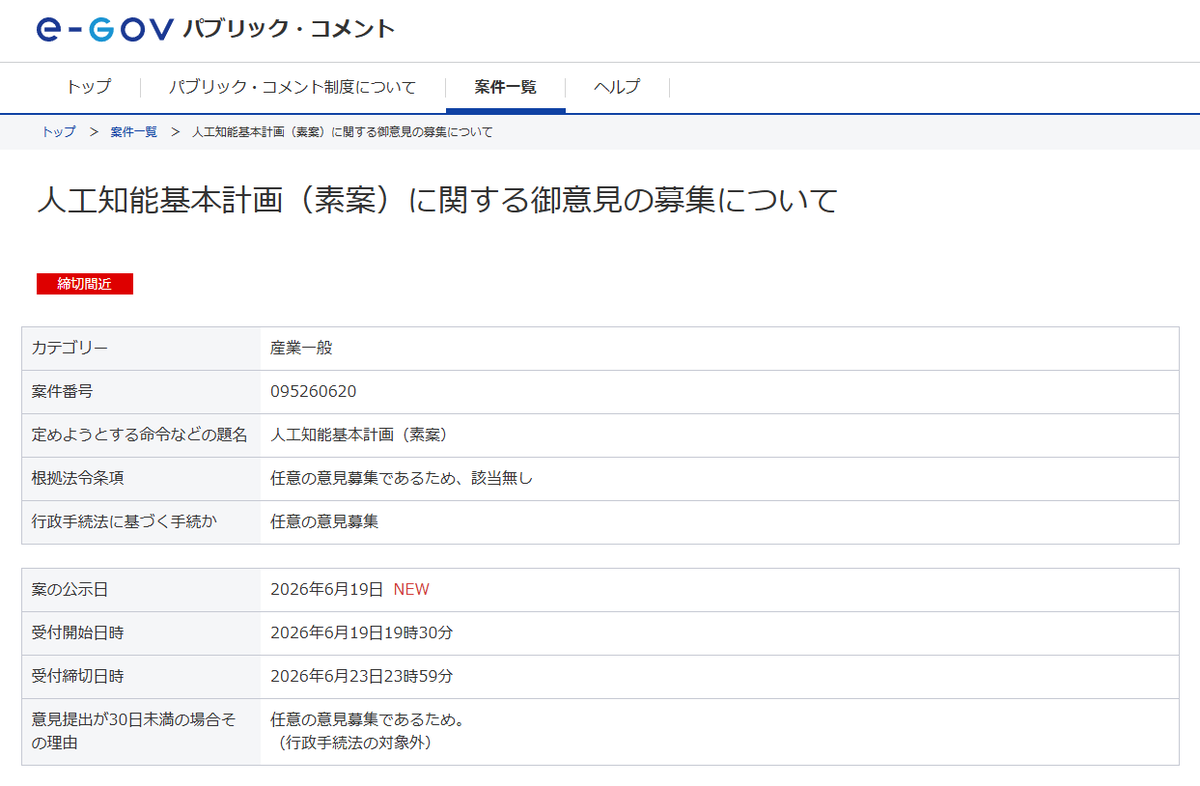Open the ヘルプ navigation tab
This screenshot has width=1200, height=786.
617,87
